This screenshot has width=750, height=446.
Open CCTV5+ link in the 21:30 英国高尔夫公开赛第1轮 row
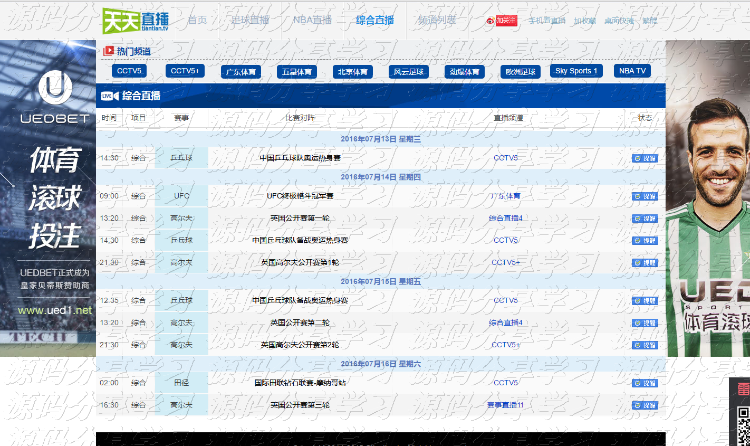pos(506,262)
